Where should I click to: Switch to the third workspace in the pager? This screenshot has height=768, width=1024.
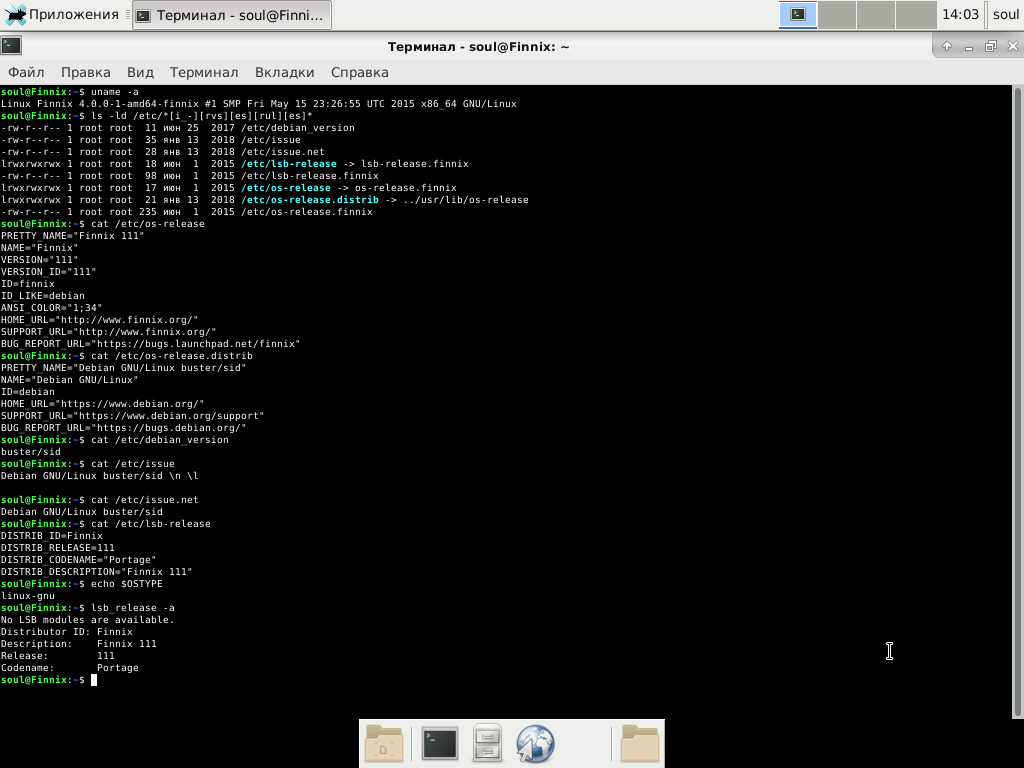876,14
